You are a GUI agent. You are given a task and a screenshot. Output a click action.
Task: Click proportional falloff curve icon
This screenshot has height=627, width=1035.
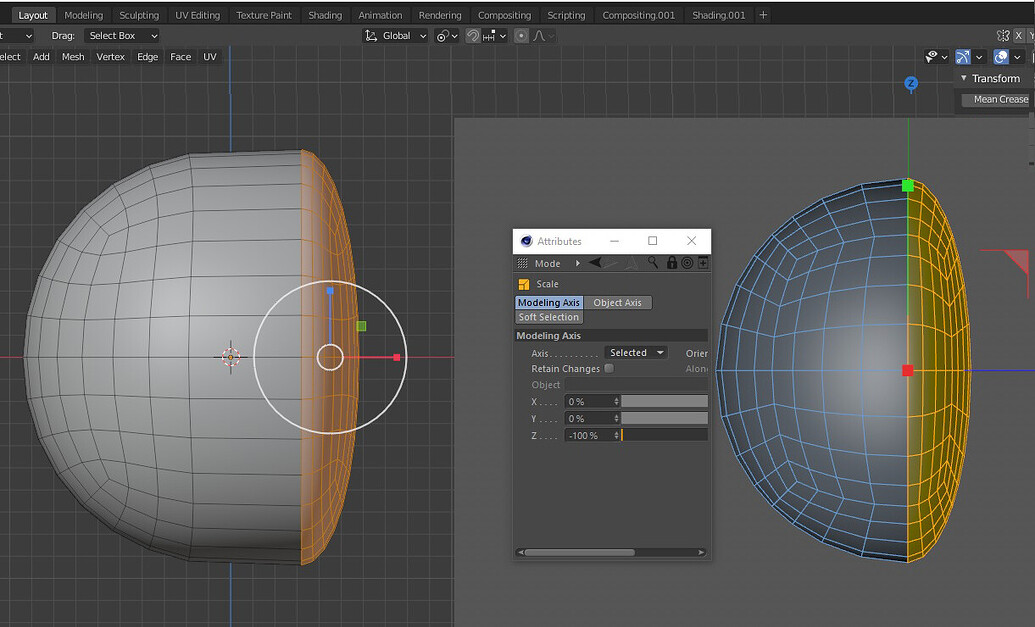[x=539, y=36]
